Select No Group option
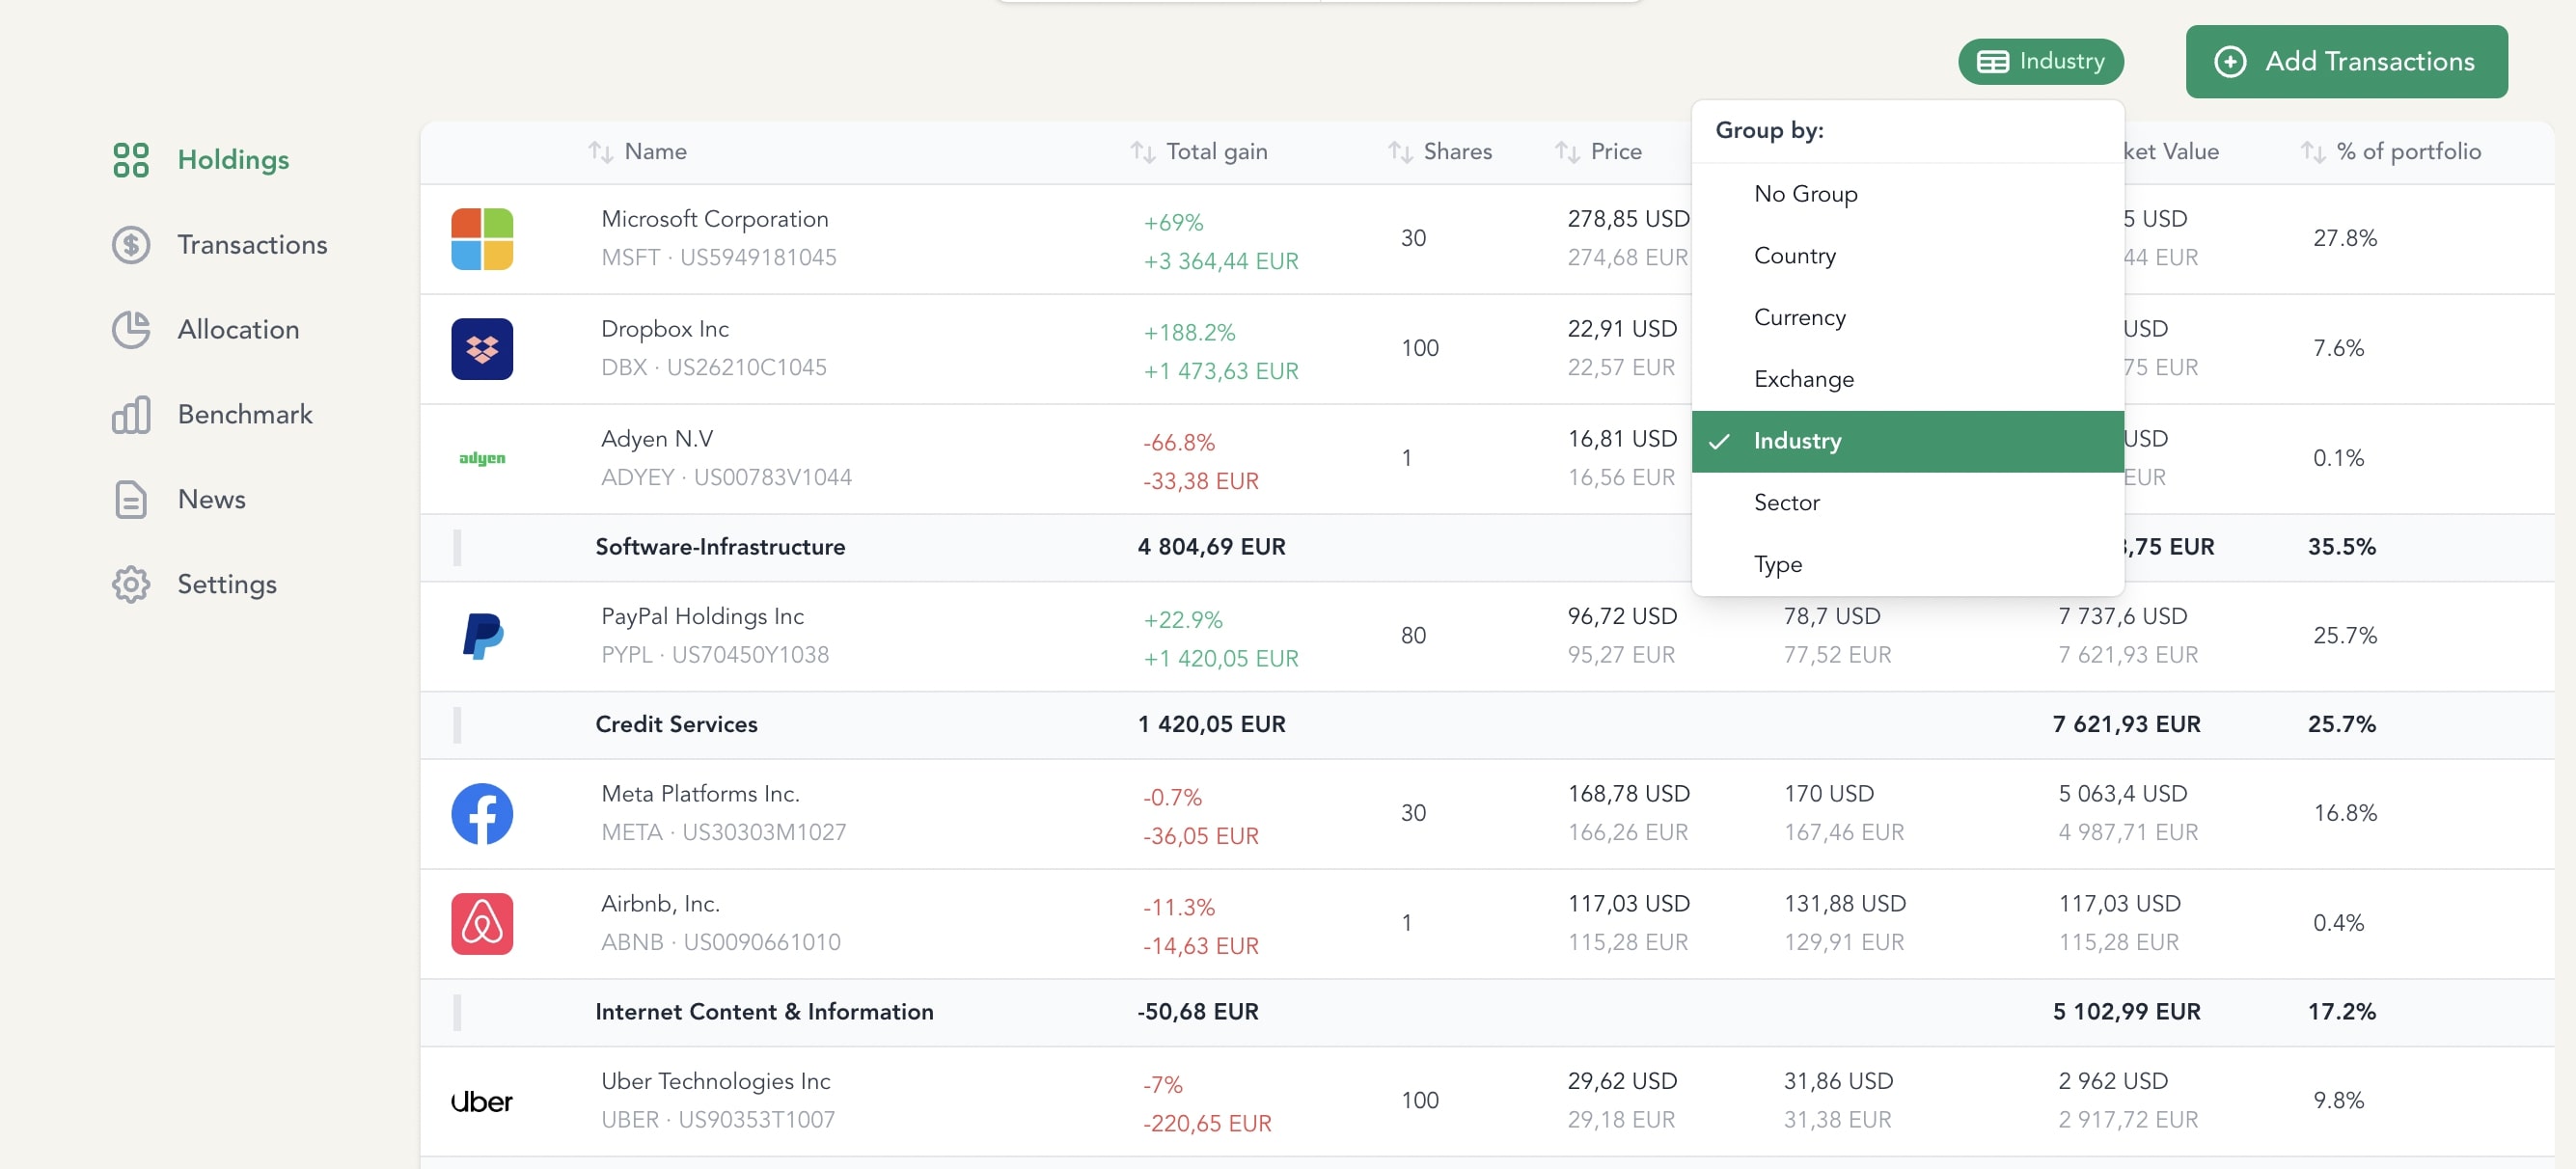This screenshot has height=1169, width=2576. (x=1907, y=194)
